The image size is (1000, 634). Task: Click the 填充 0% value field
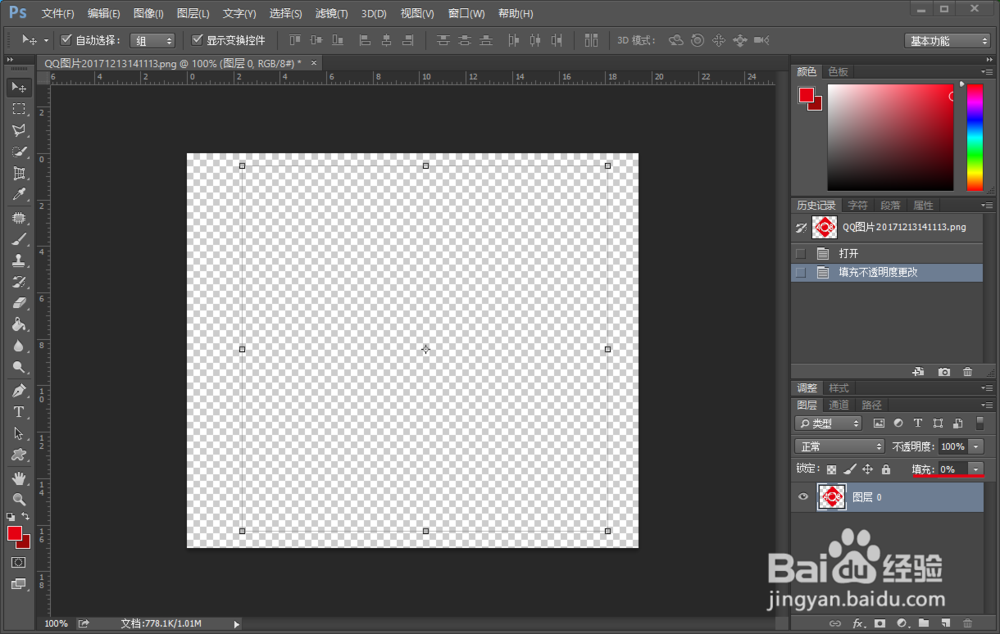[x=953, y=469]
